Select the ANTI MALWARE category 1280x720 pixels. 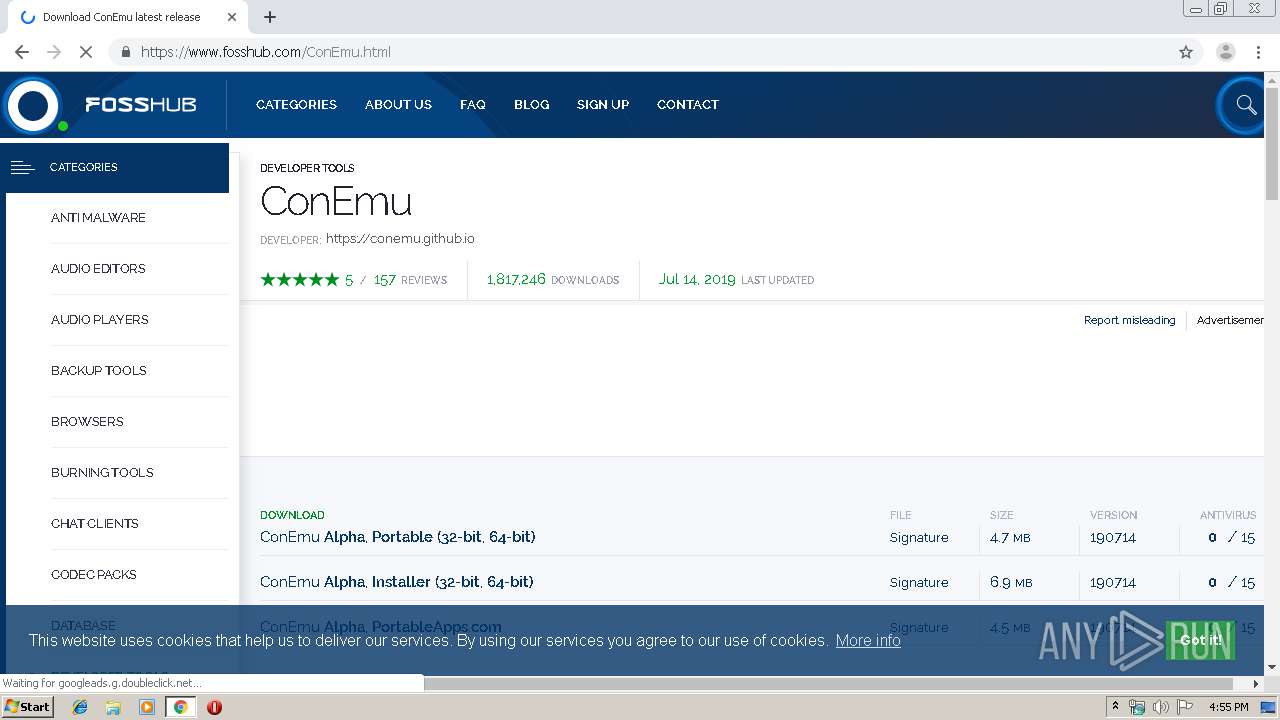[98, 217]
